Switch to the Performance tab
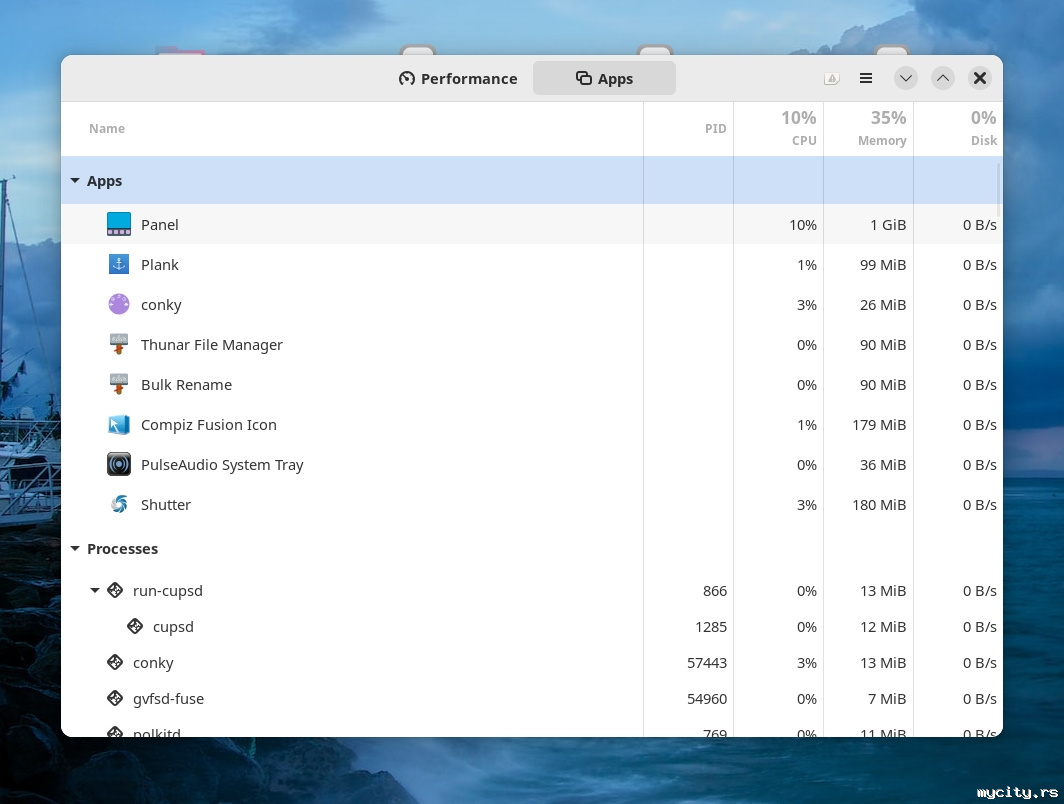 click(x=458, y=79)
